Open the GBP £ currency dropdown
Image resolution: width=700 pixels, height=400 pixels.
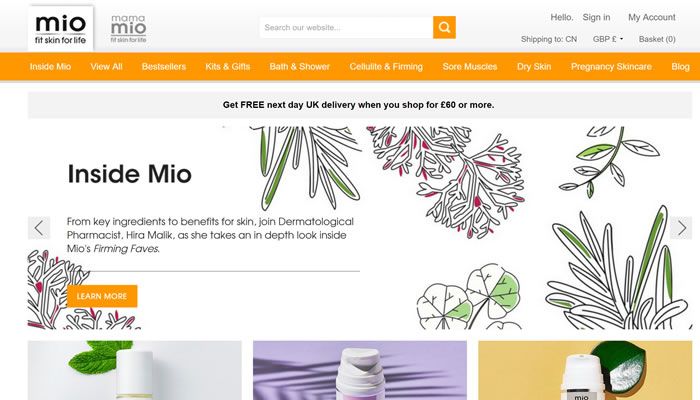tap(608, 39)
